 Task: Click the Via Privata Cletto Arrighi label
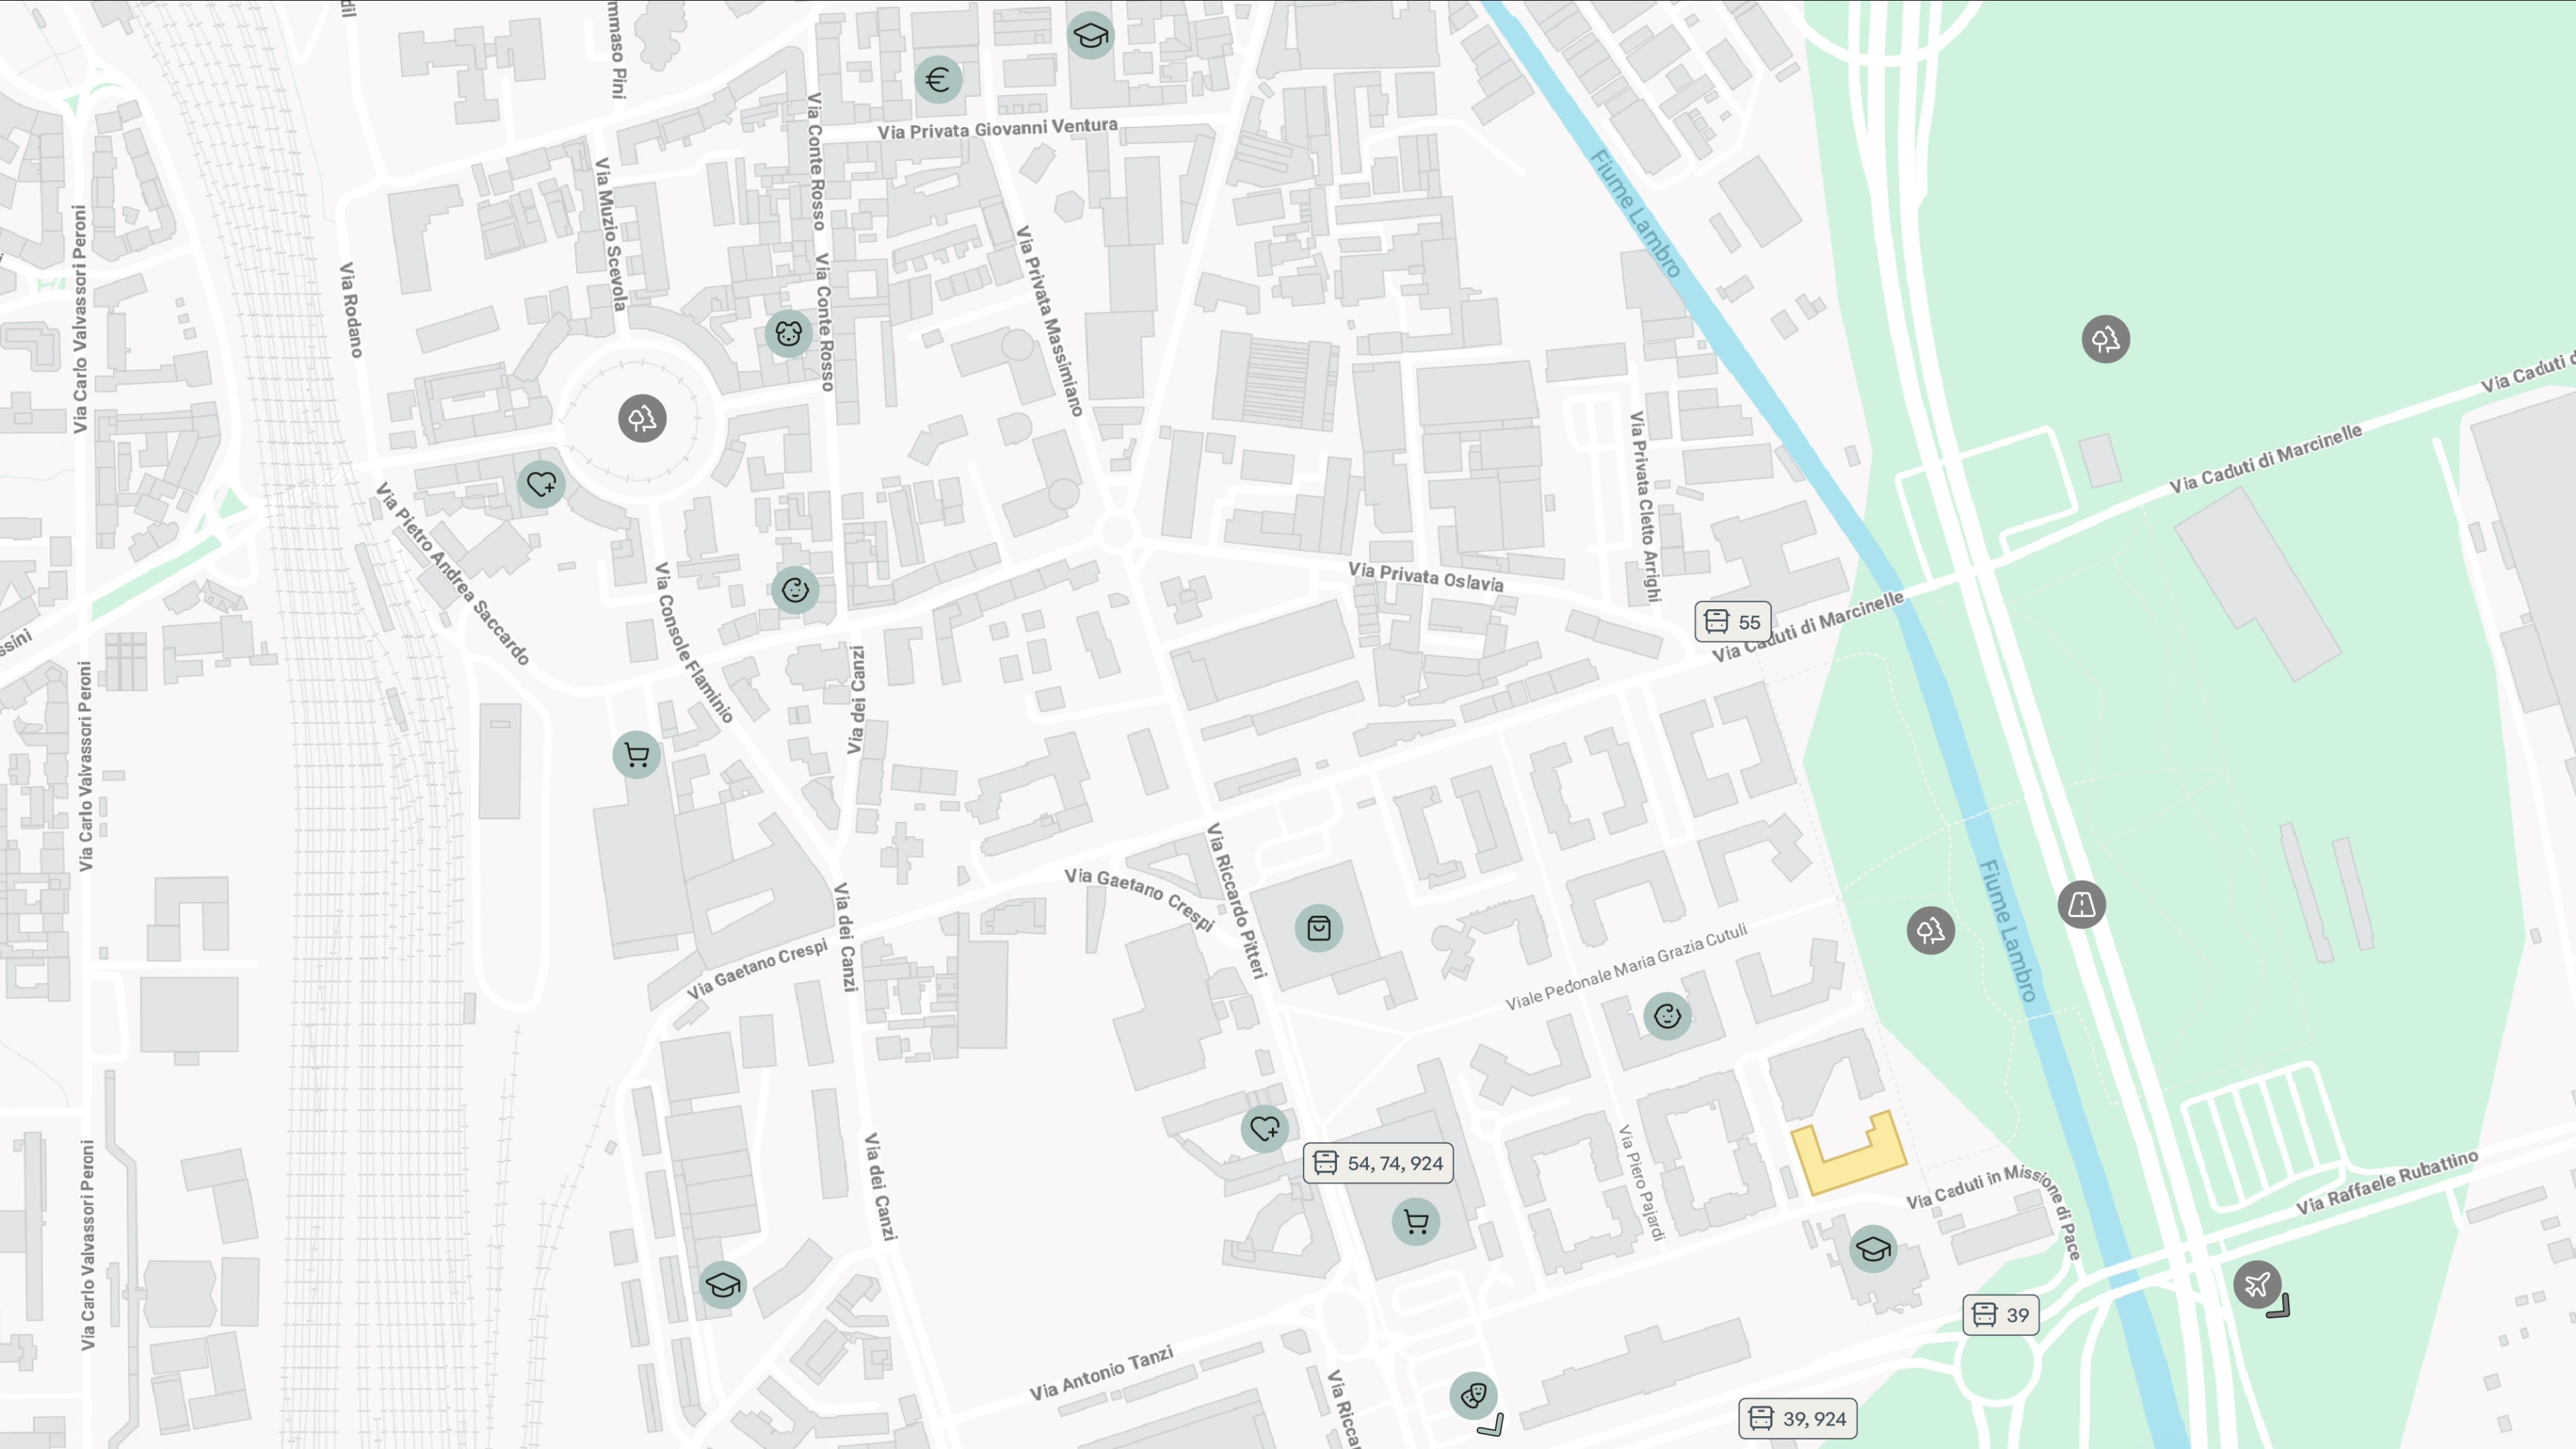[1645, 506]
